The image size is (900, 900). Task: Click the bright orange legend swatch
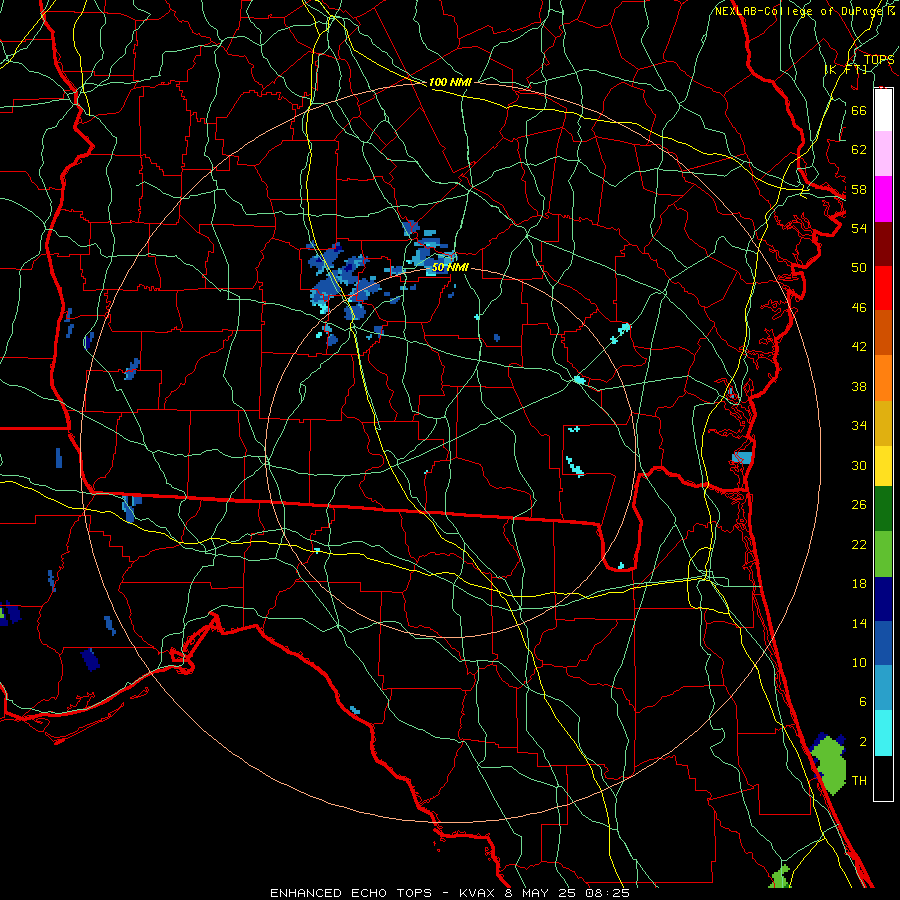(x=883, y=377)
